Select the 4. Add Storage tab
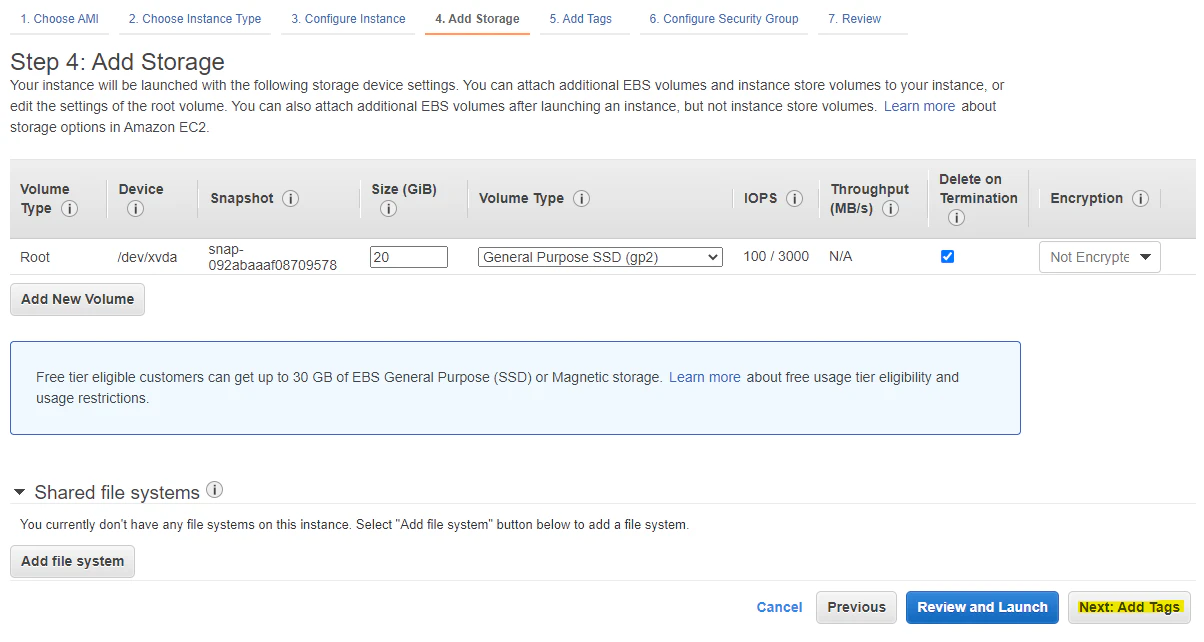This screenshot has height=642, width=1204. [477, 19]
